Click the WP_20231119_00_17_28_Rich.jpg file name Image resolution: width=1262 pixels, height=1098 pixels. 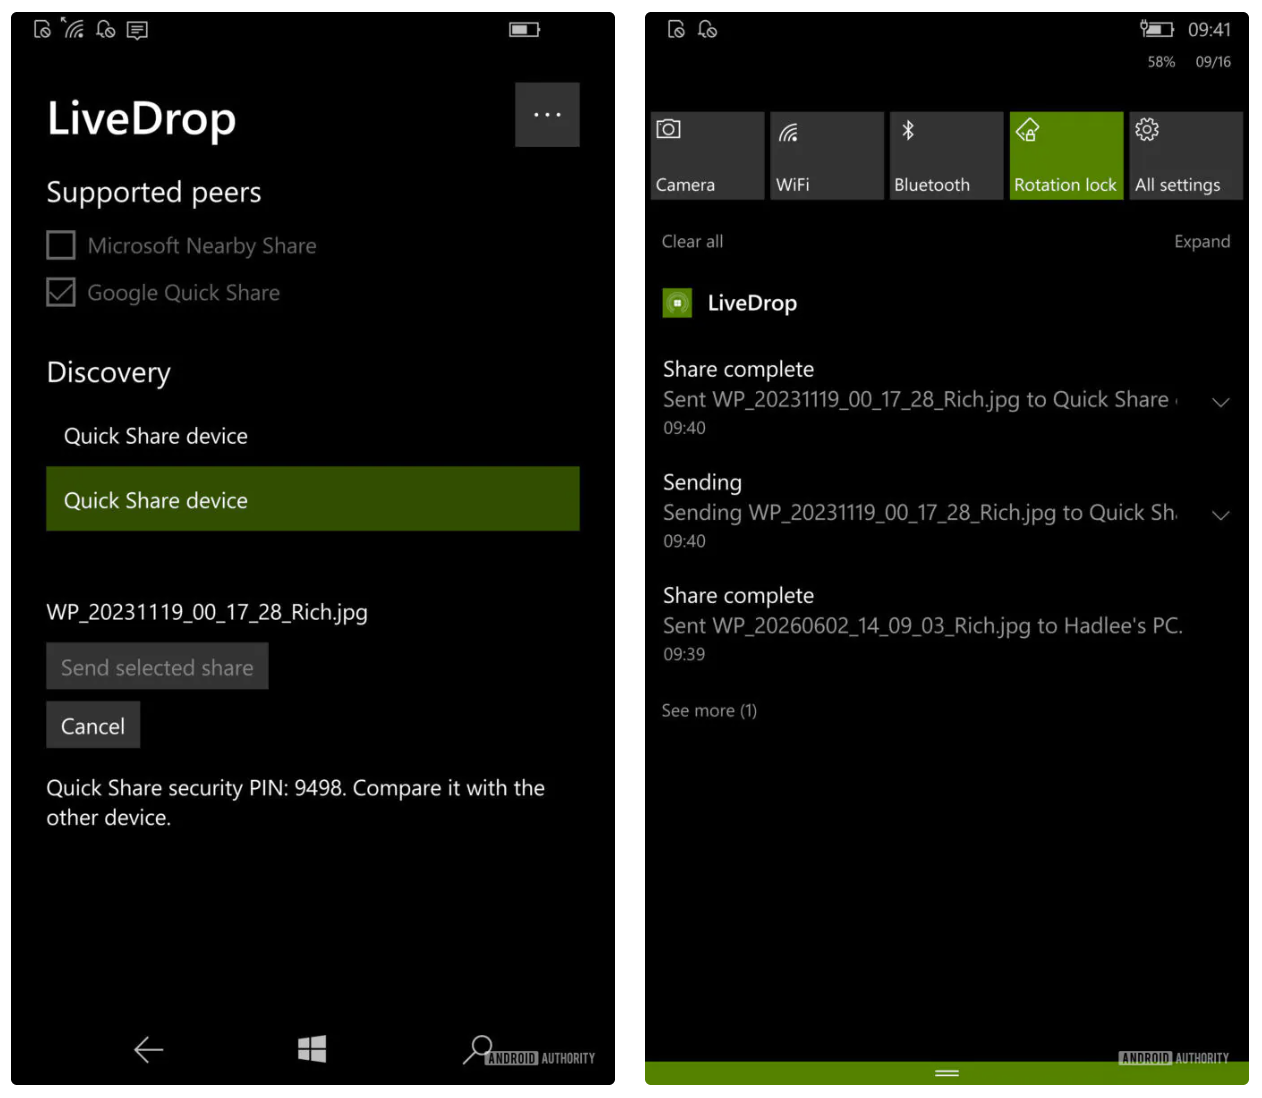207,612
